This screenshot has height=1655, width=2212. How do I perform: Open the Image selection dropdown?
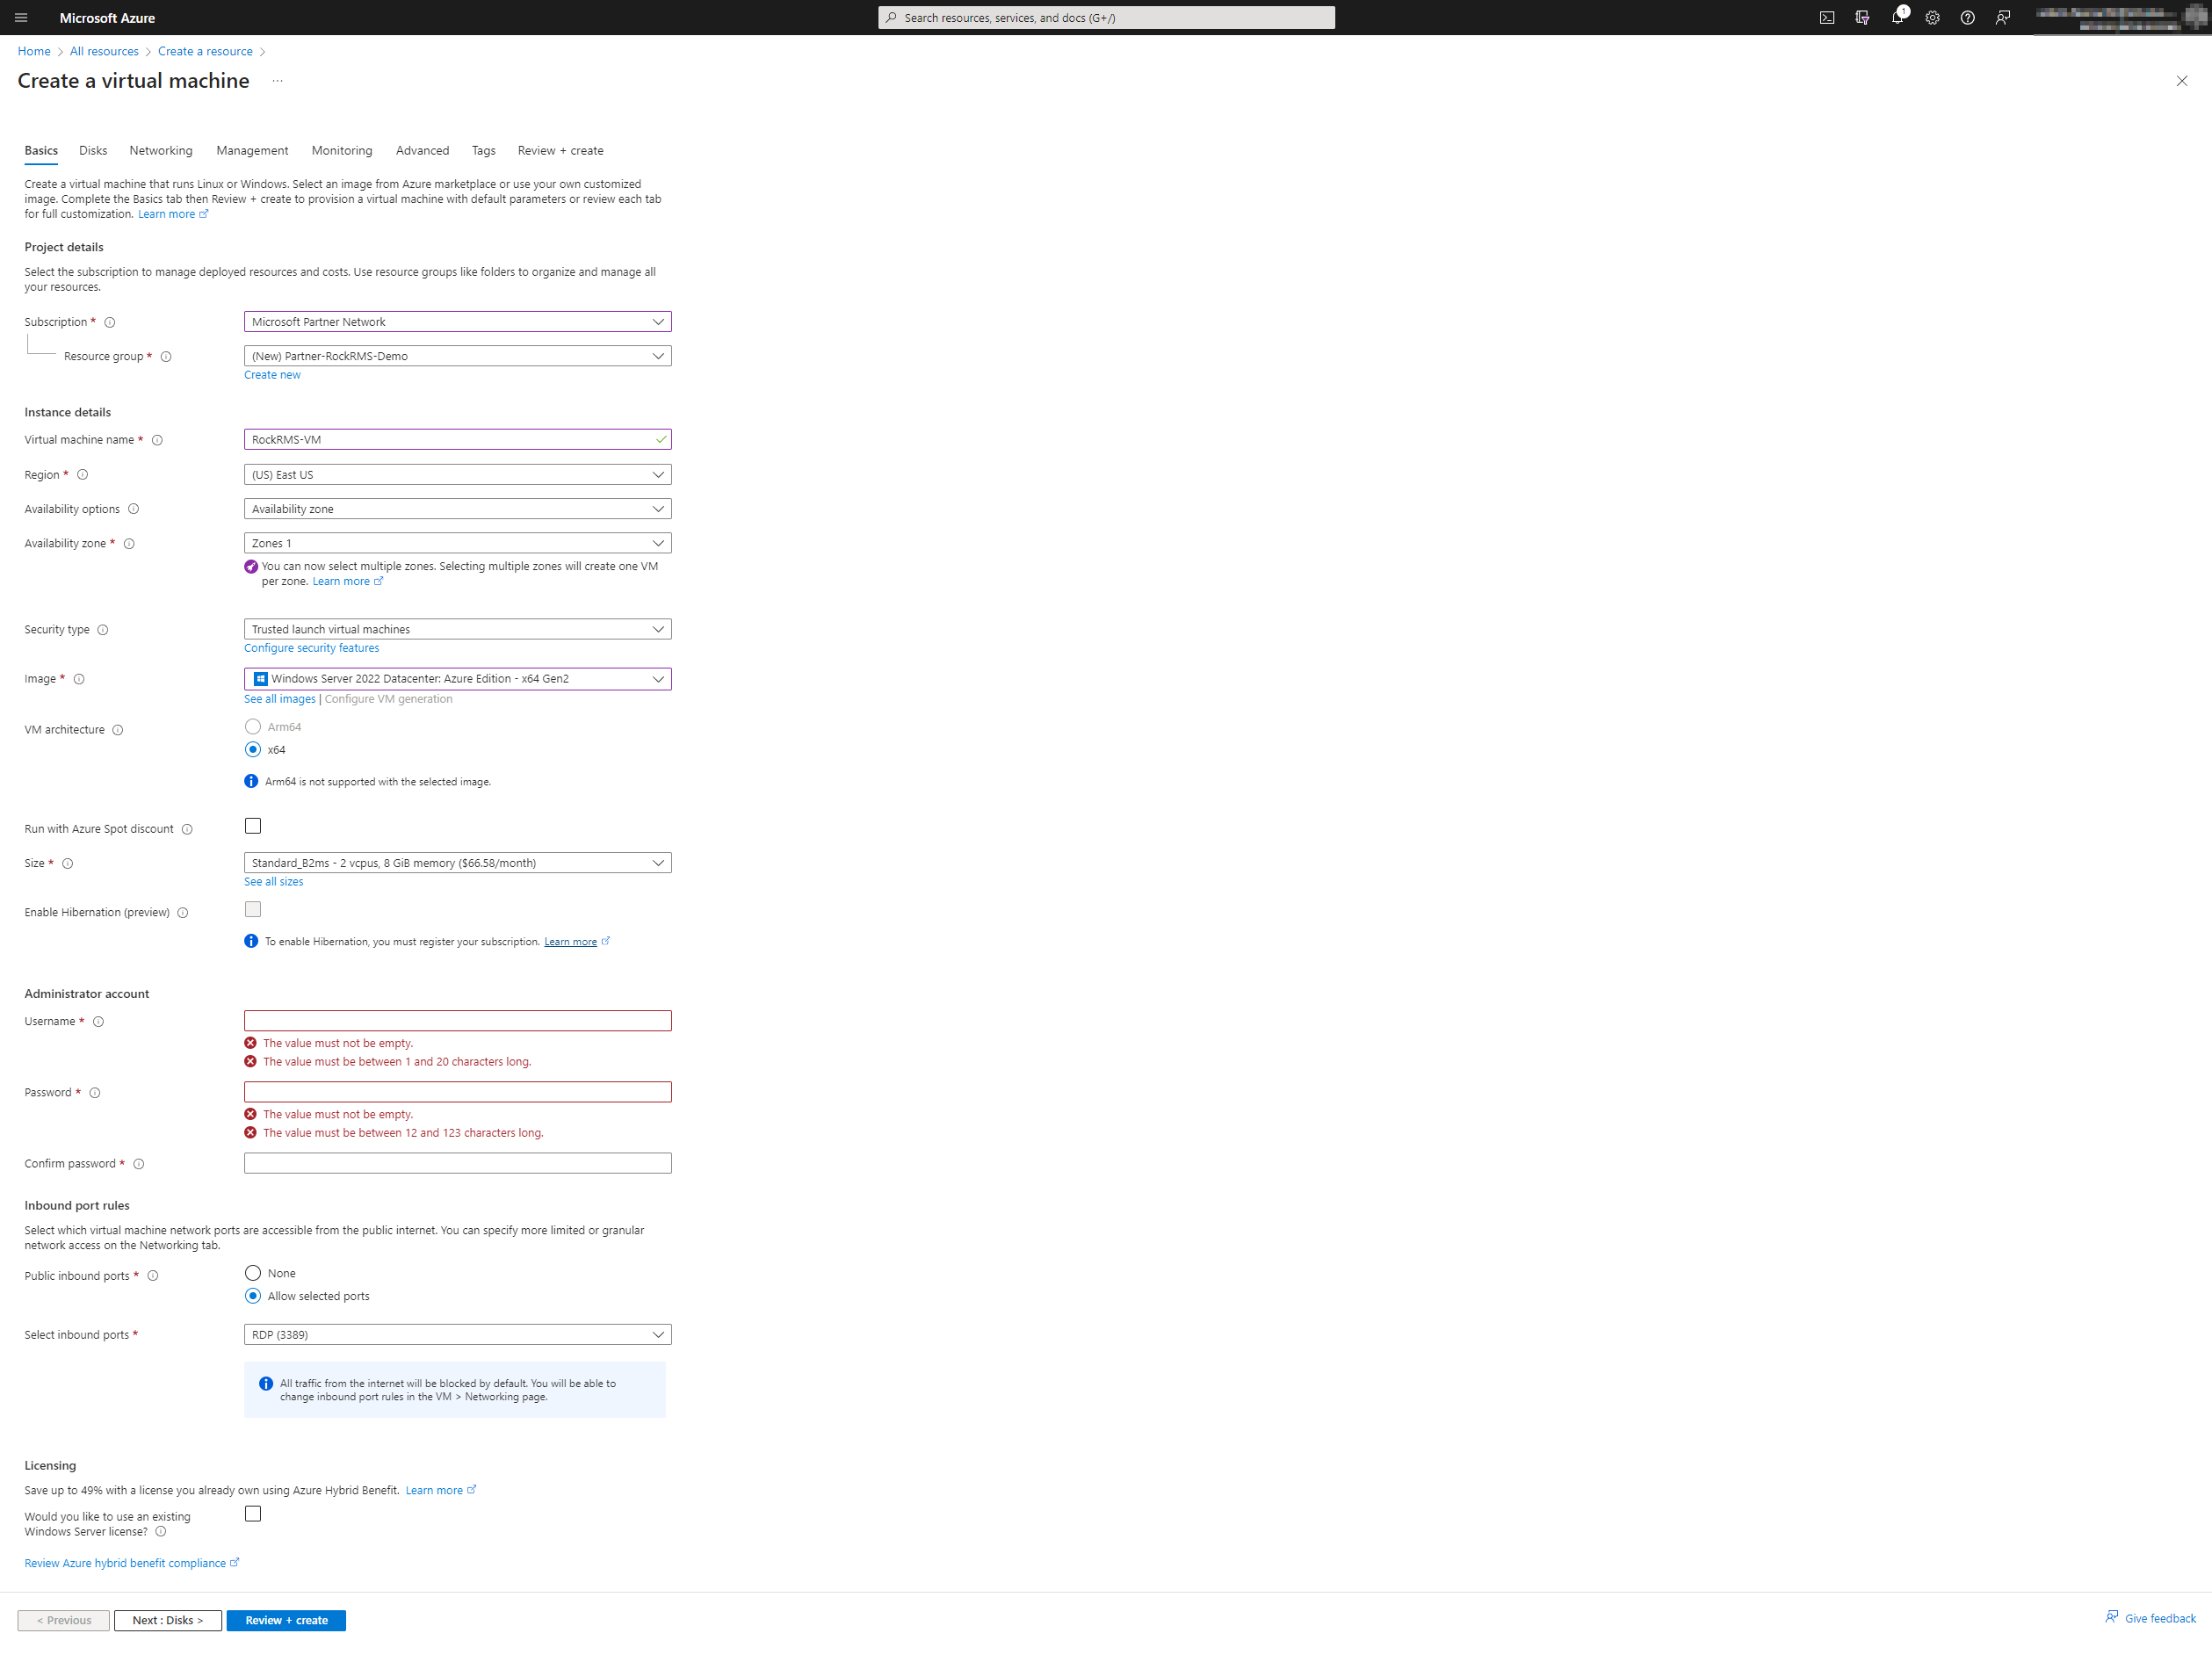[457, 678]
